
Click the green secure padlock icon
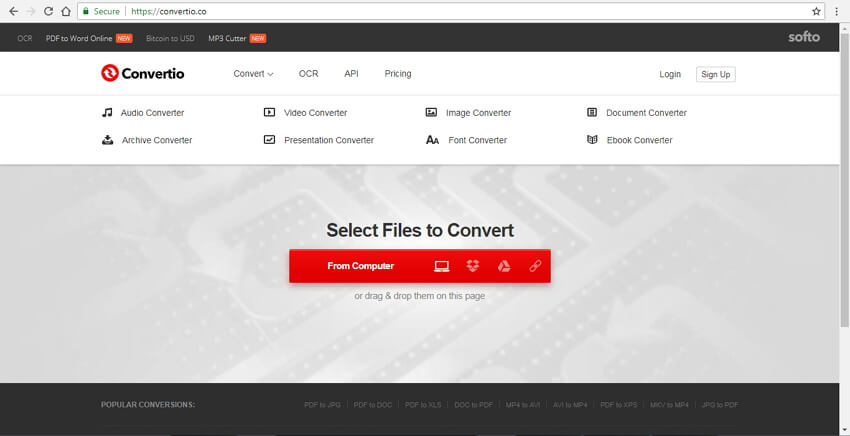(x=86, y=11)
